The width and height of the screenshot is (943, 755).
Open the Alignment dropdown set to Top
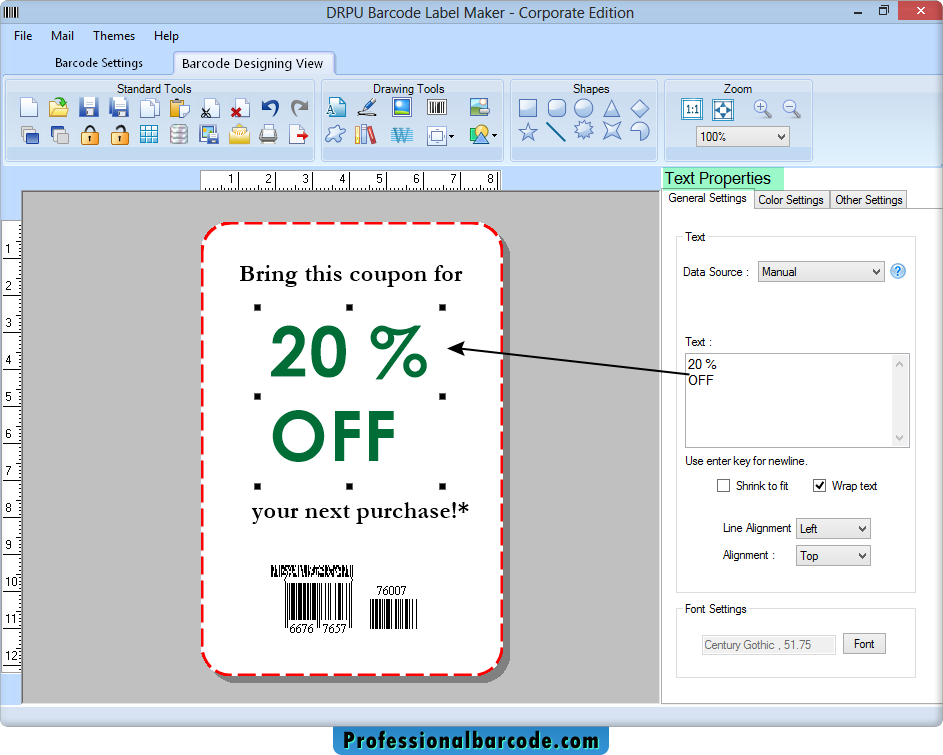coord(832,555)
